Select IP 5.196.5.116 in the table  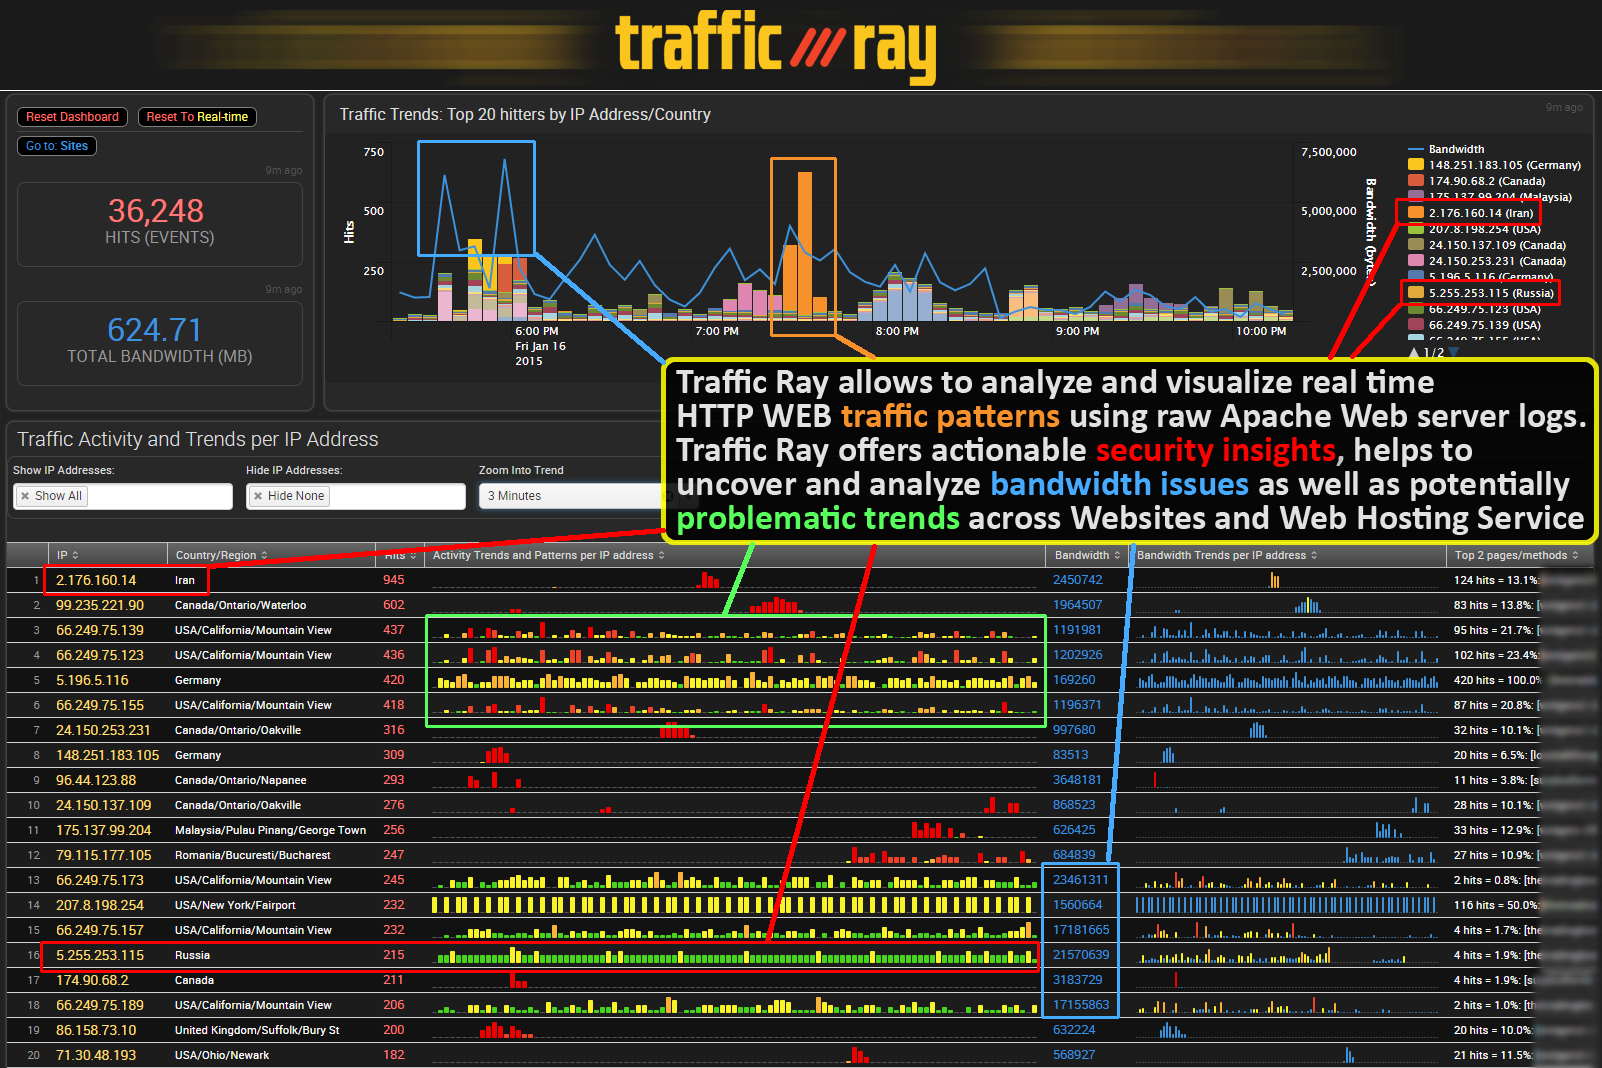coord(92,680)
